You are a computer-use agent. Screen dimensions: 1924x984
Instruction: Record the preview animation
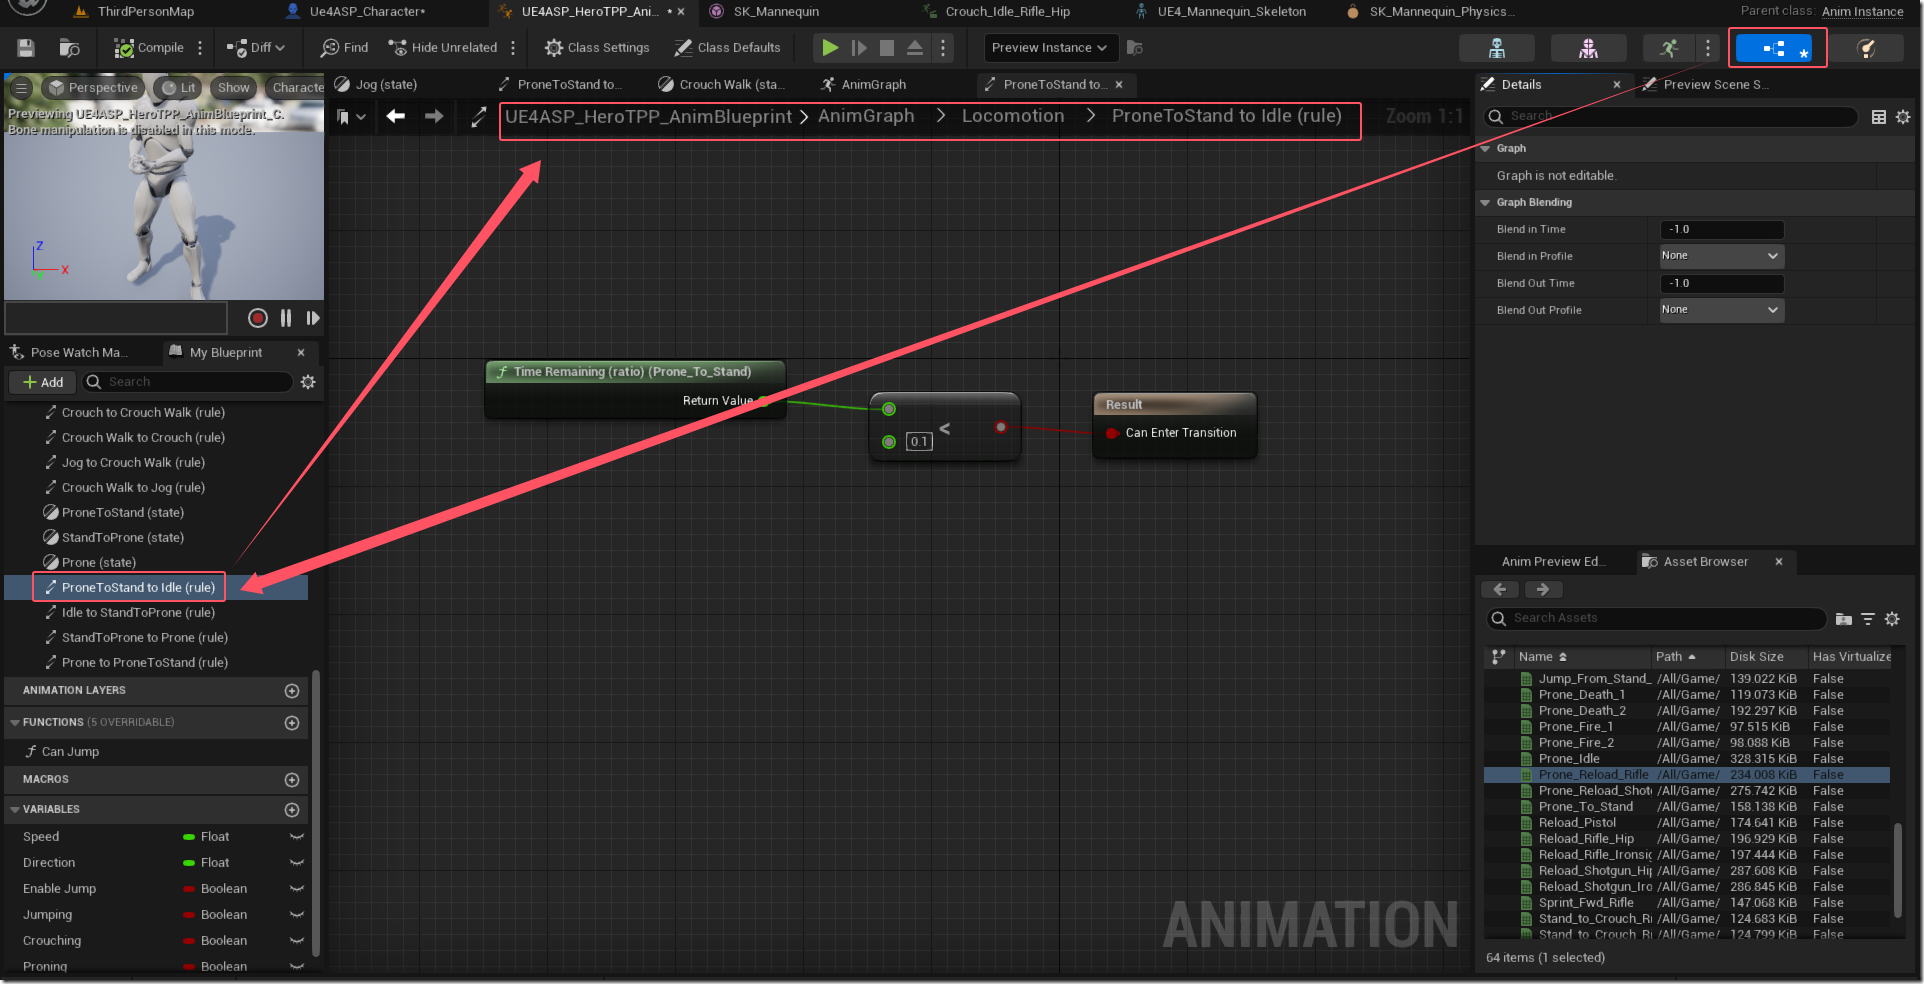[258, 318]
